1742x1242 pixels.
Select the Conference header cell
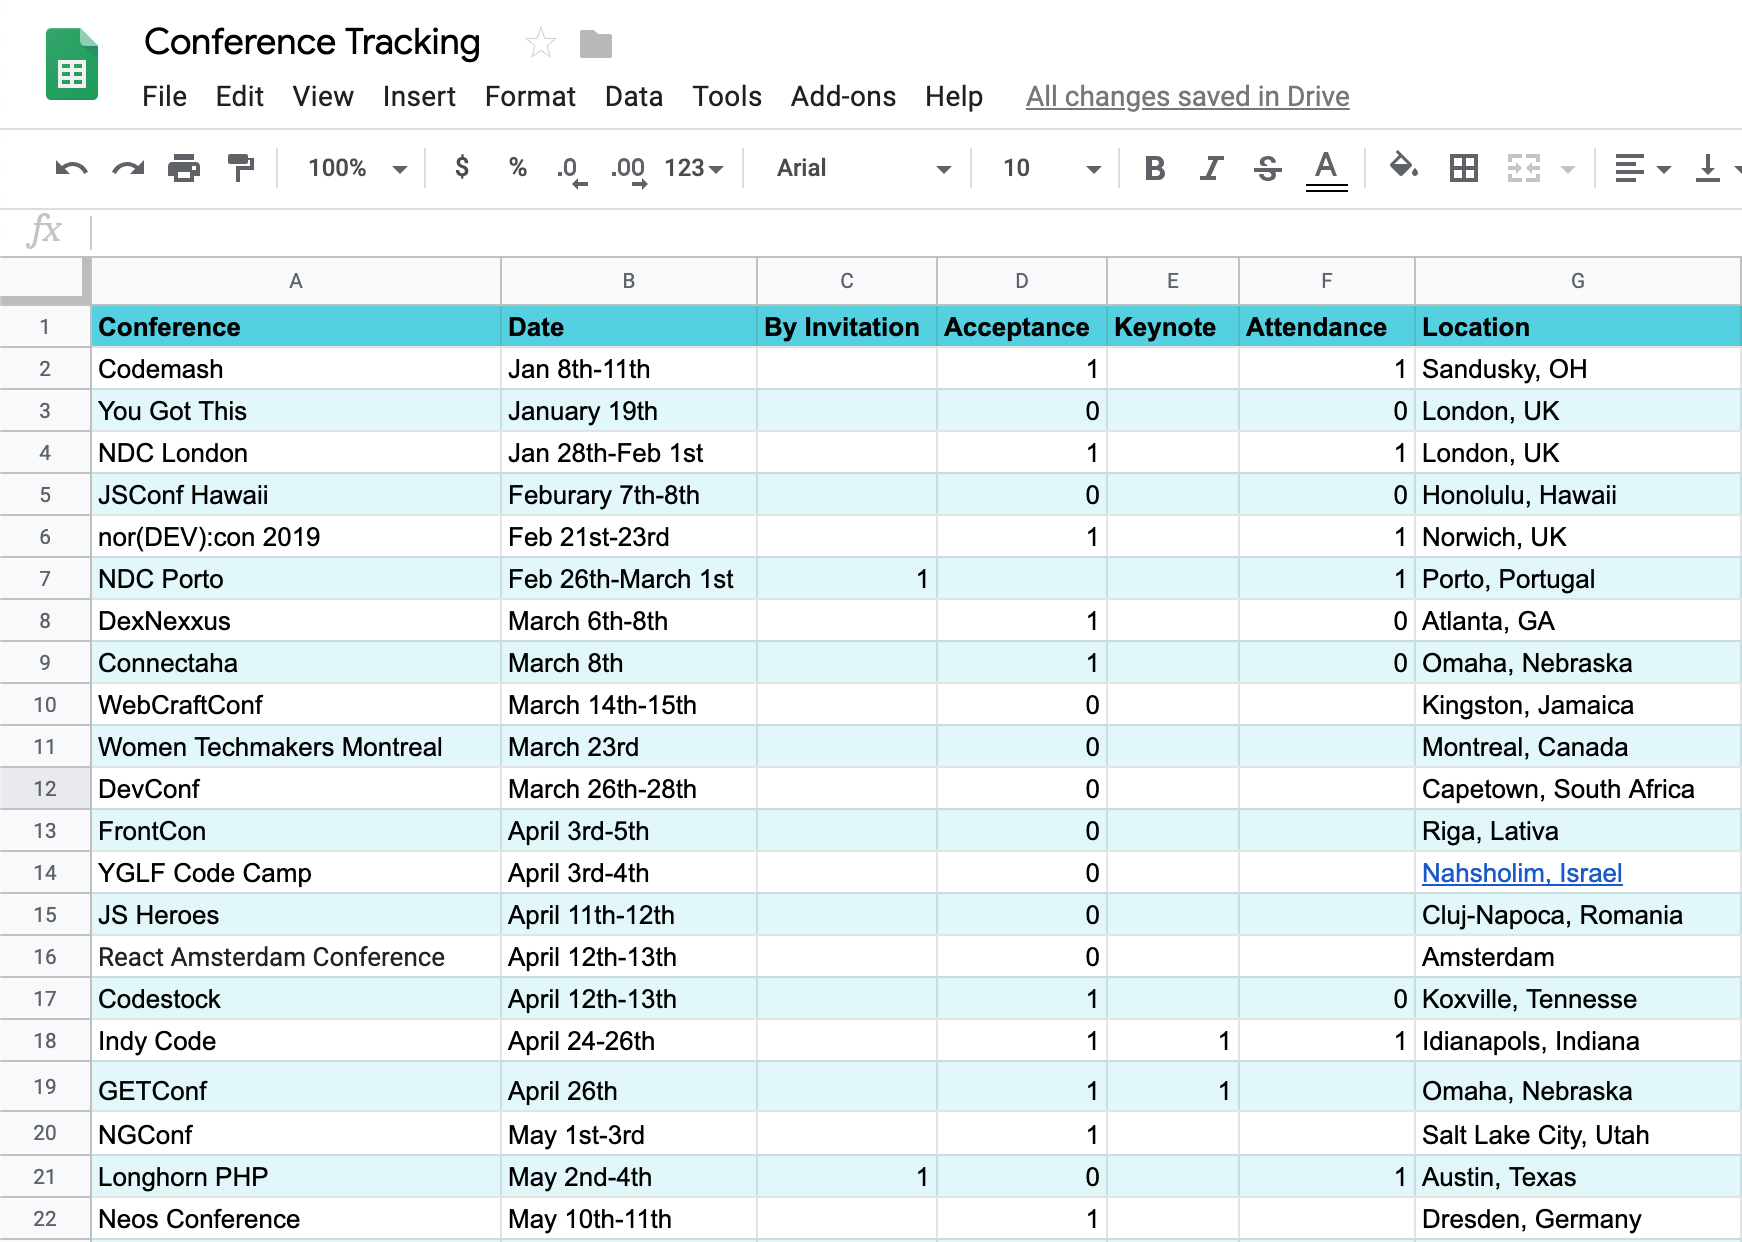pos(296,327)
